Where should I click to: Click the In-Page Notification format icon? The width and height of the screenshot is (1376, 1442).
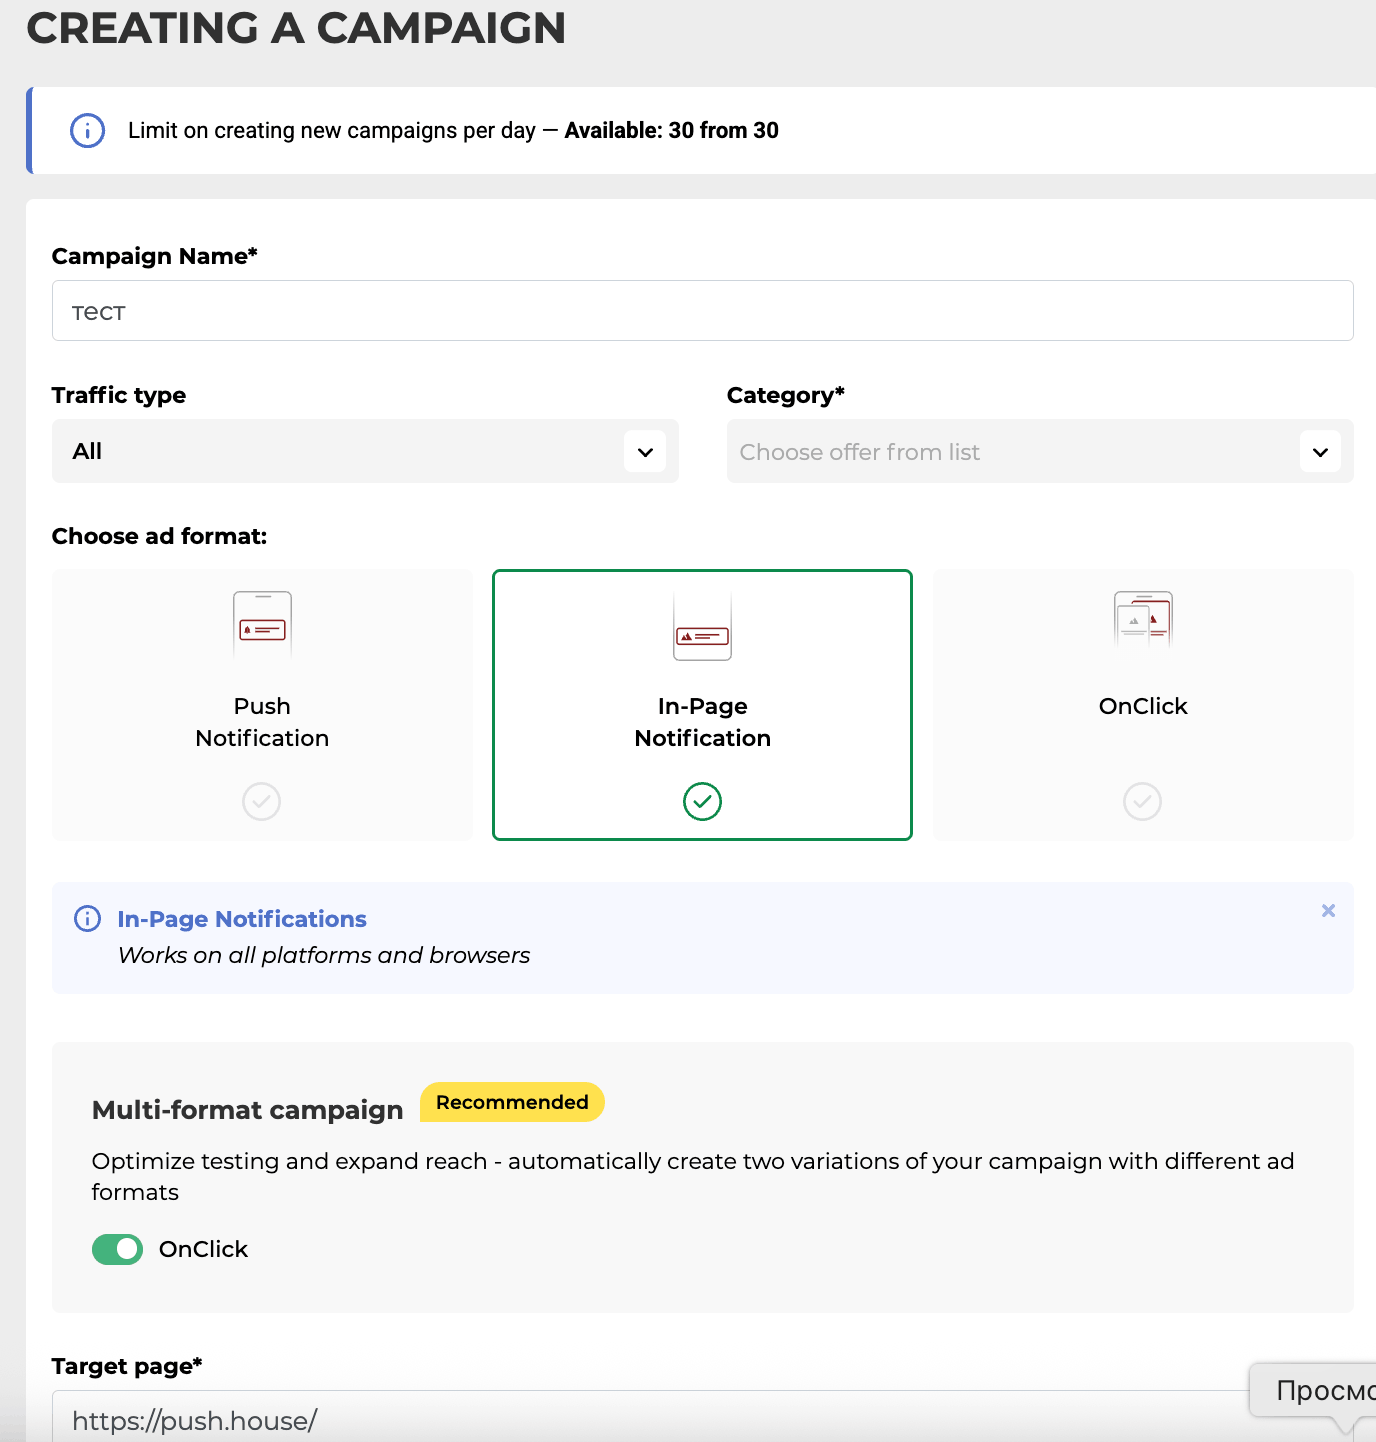pos(702,627)
